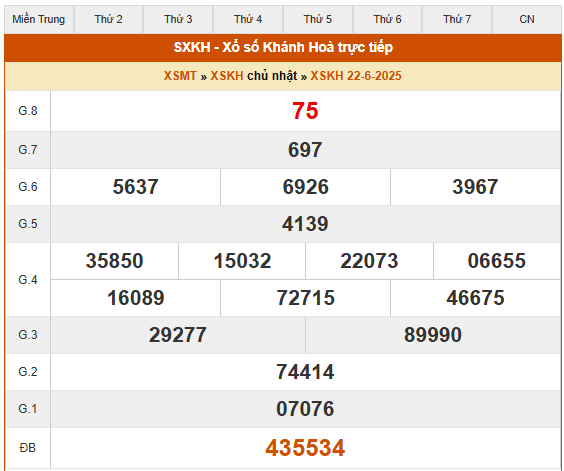Click the G.7 result 697
The width and height of the screenshot is (564, 471).
coord(305,150)
